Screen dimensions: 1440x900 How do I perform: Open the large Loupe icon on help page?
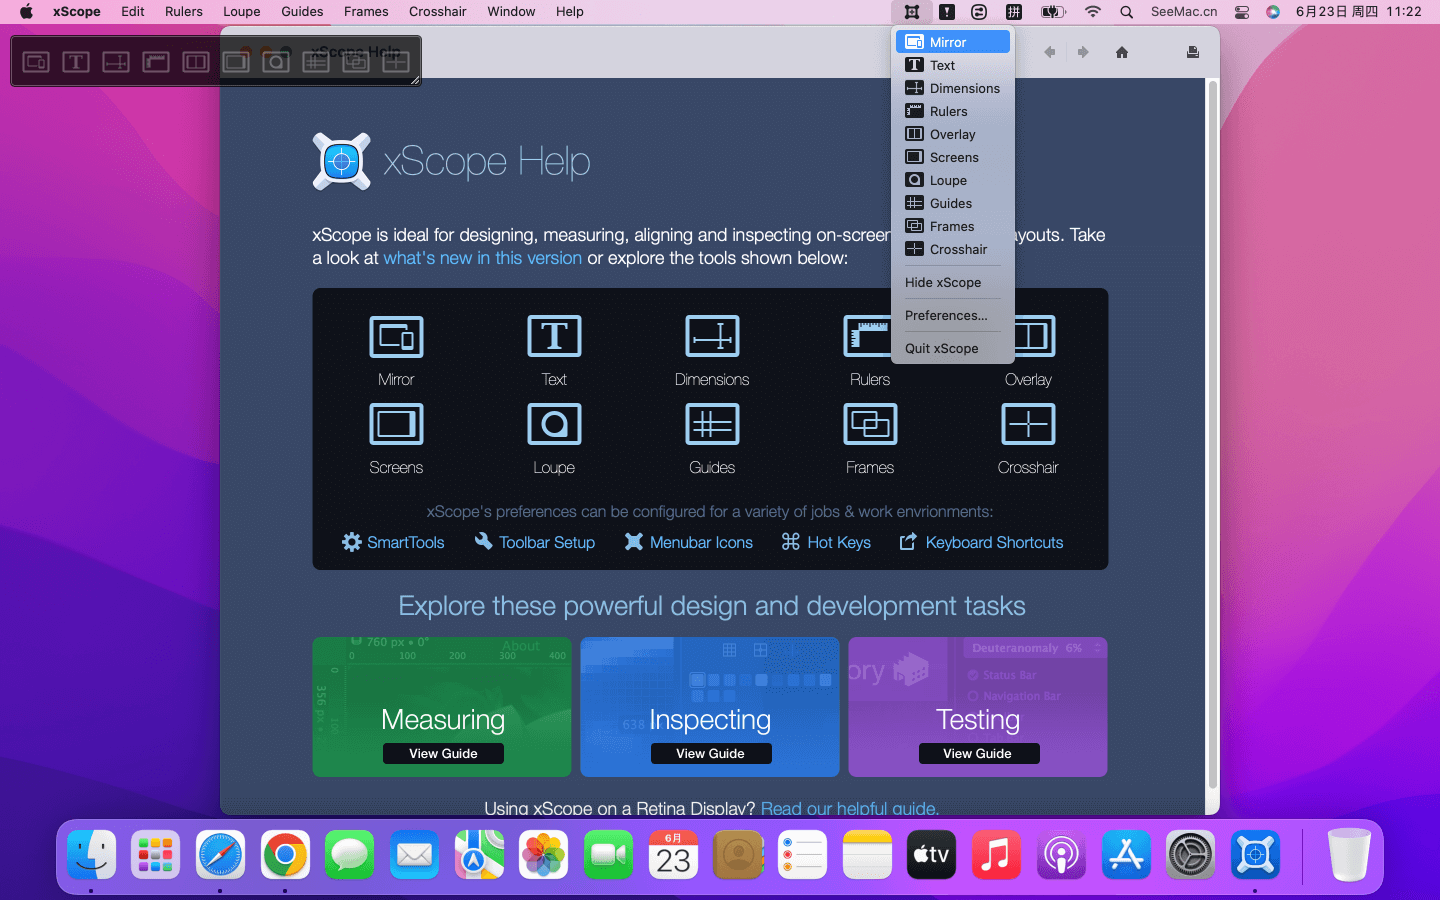pyautogui.click(x=554, y=424)
